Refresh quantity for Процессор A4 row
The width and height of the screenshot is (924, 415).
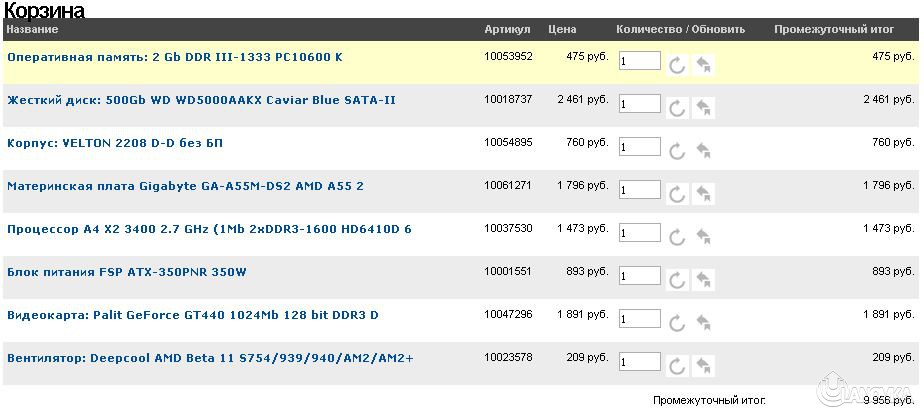click(677, 238)
